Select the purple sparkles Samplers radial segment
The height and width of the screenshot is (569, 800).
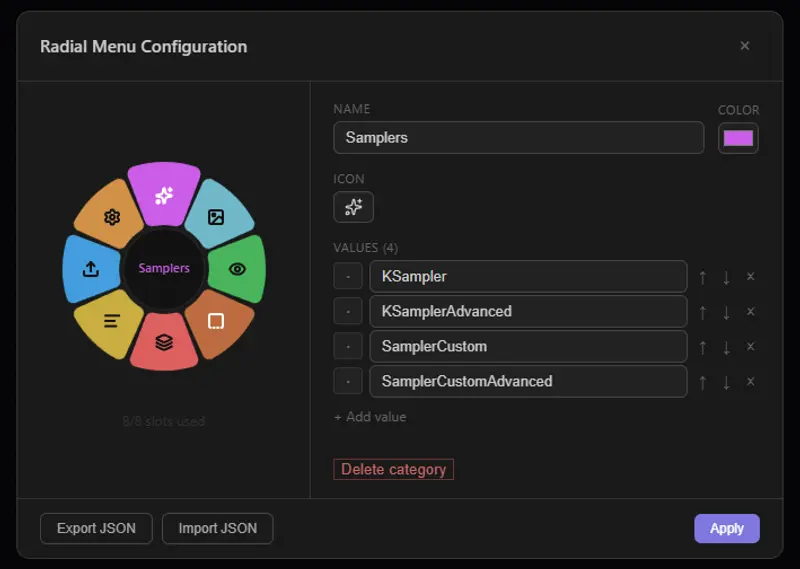click(164, 194)
